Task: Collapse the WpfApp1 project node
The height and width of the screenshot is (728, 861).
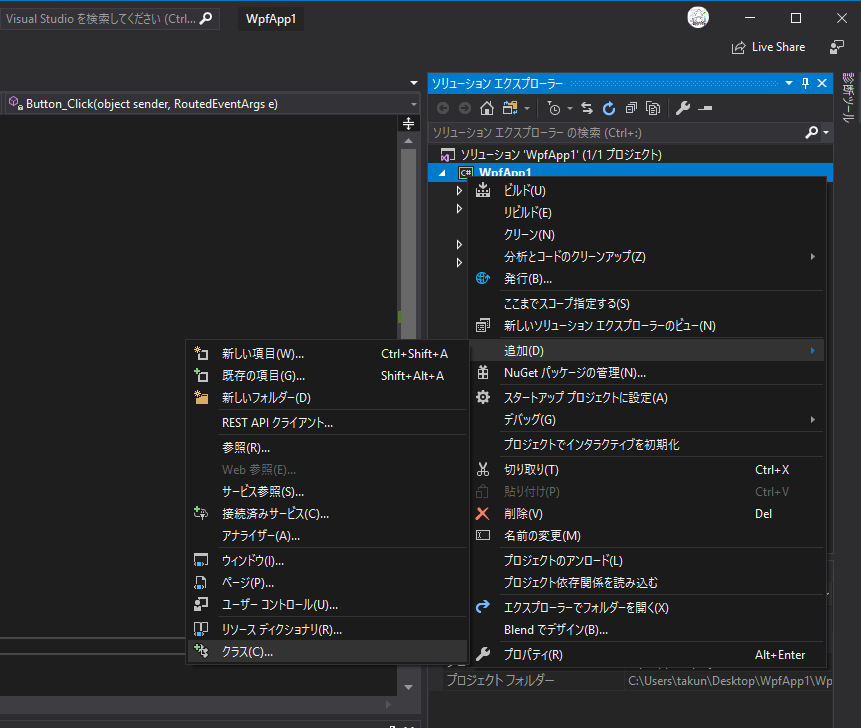Action: [443, 172]
